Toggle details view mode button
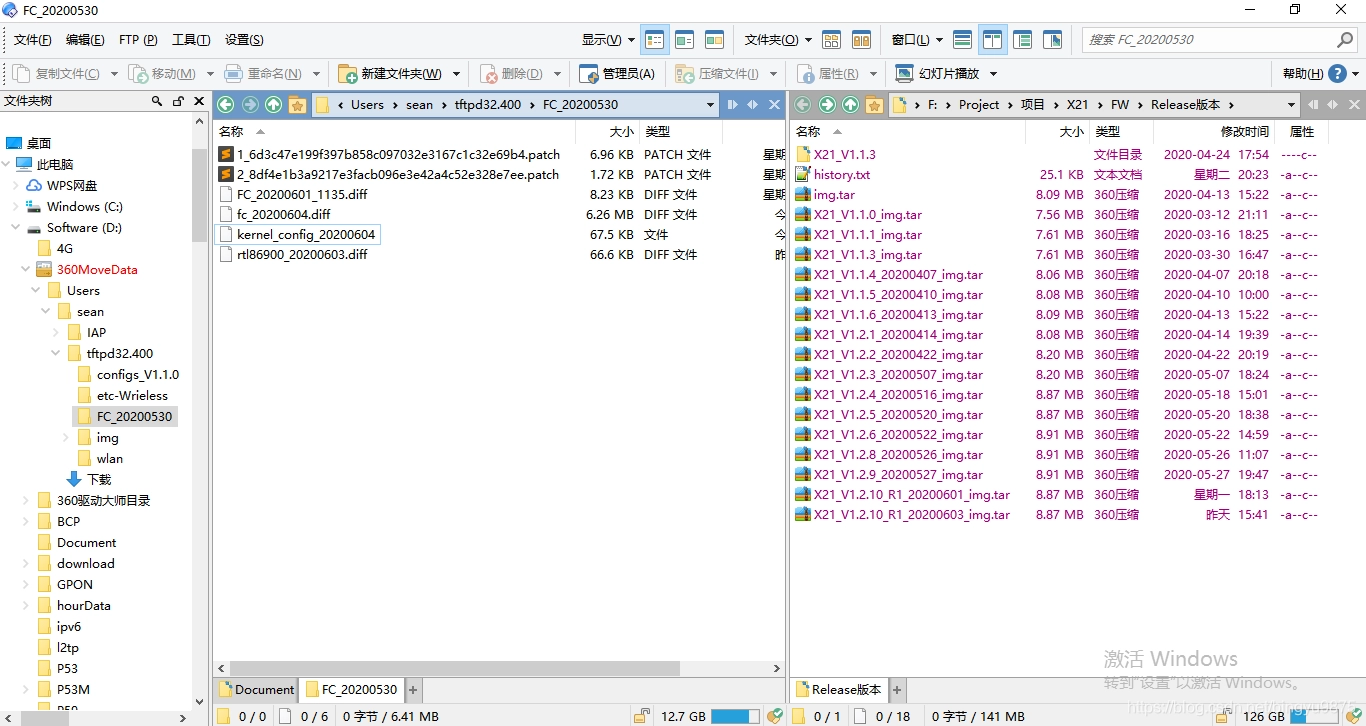The height and width of the screenshot is (726, 1366). point(655,40)
